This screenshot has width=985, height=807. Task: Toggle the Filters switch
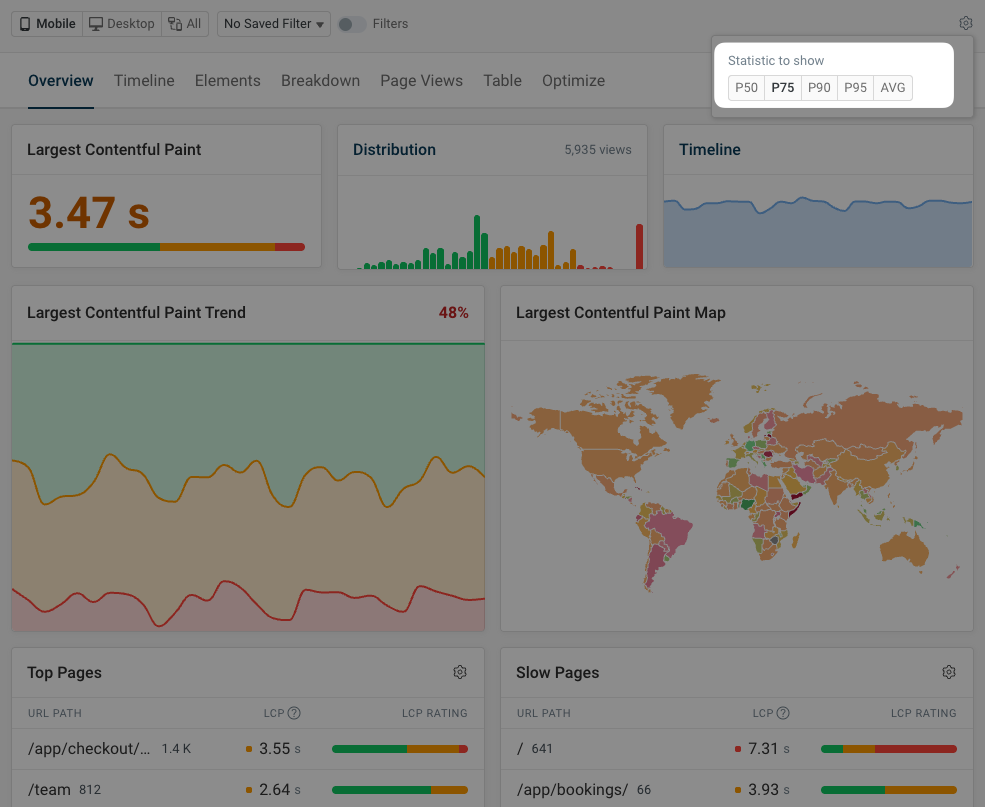point(351,23)
